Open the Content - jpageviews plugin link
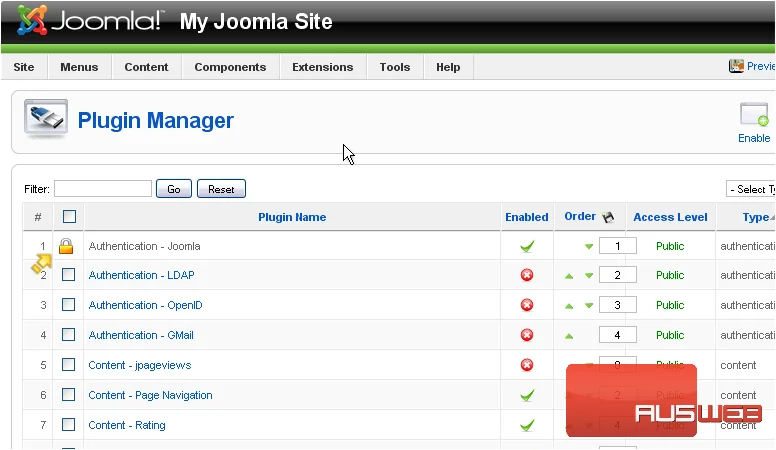776x450 pixels. point(140,365)
